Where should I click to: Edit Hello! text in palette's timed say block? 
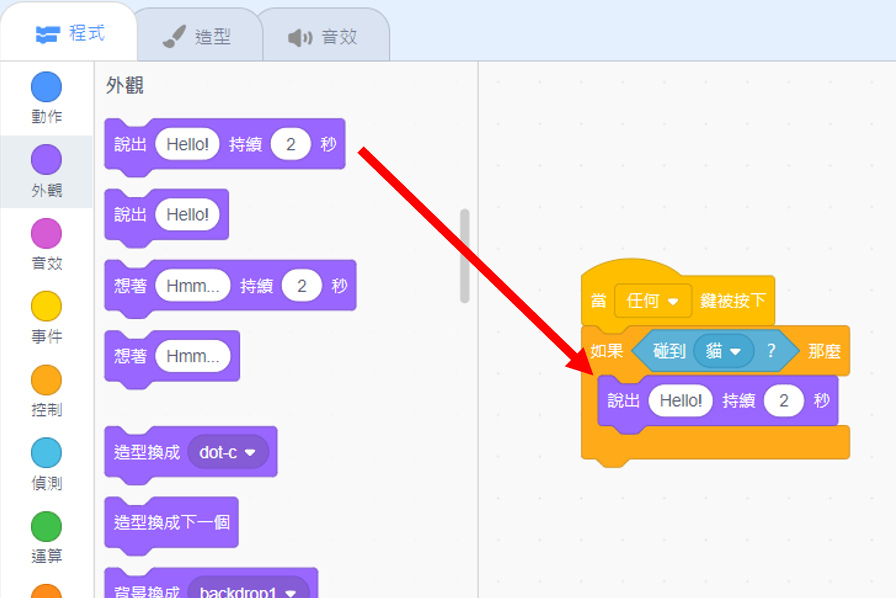[x=187, y=144]
